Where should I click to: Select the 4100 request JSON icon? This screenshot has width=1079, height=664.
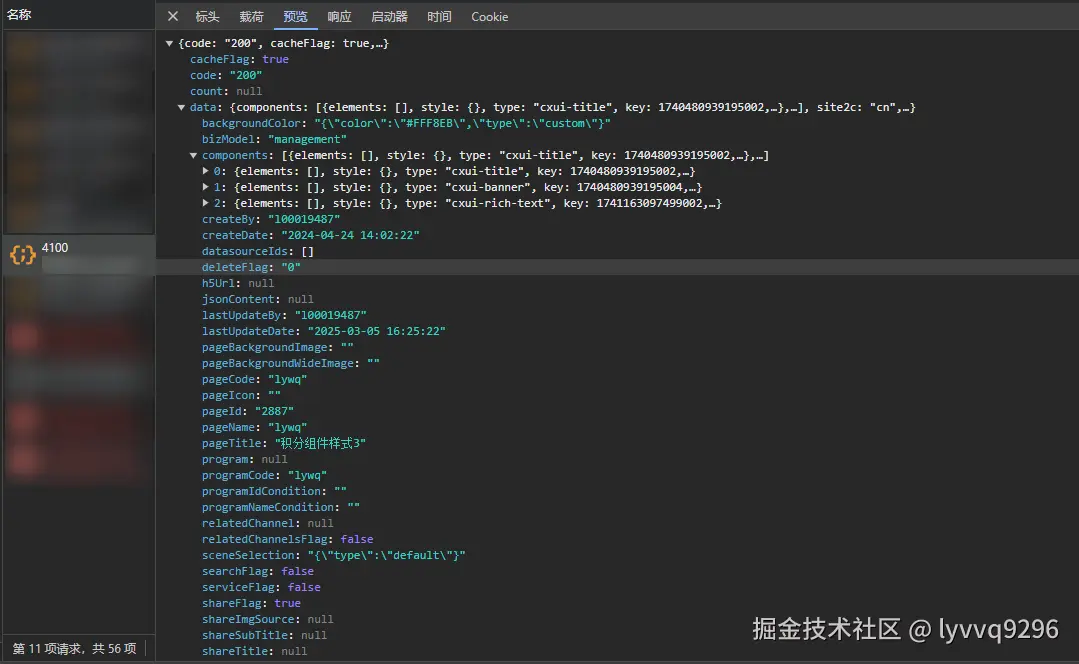click(x=23, y=255)
